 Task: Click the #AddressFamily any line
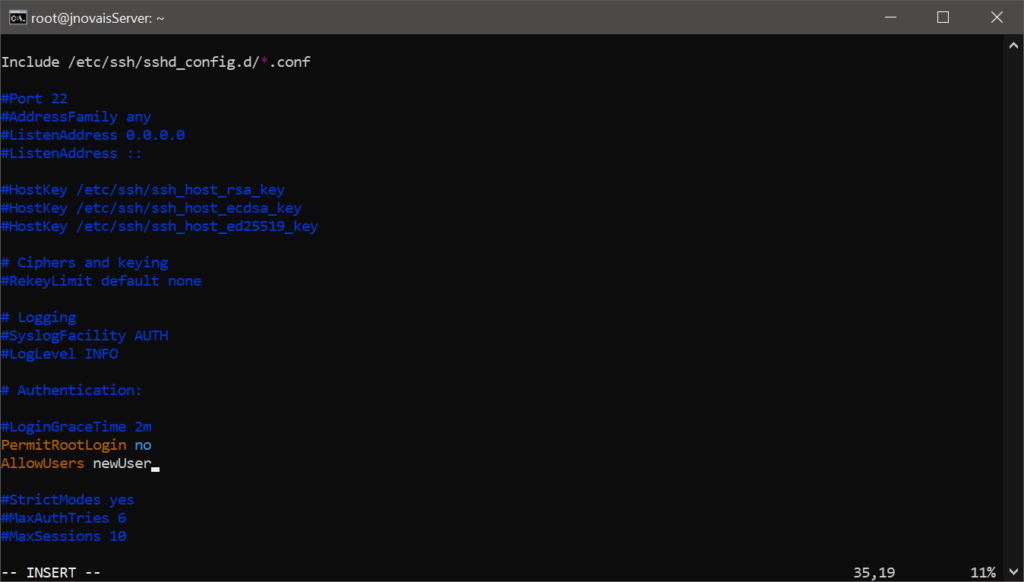[x=76, y=117]
